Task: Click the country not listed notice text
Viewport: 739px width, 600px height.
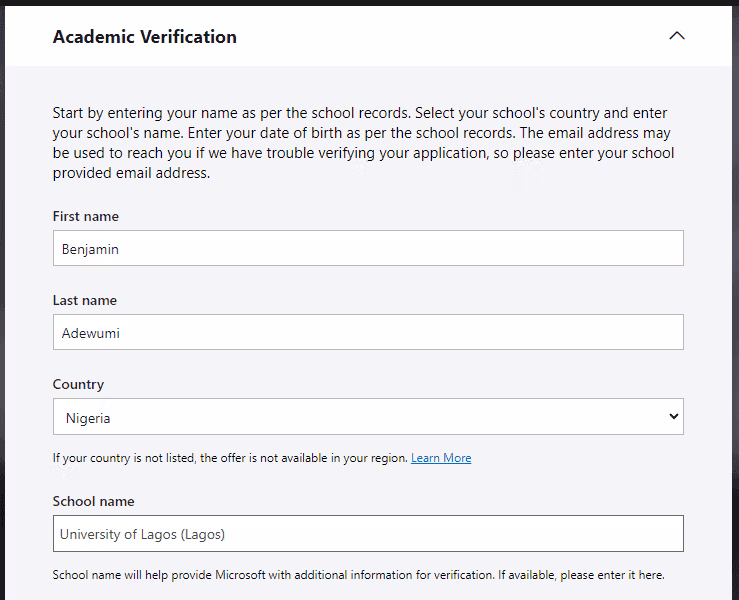Action: 230,458
